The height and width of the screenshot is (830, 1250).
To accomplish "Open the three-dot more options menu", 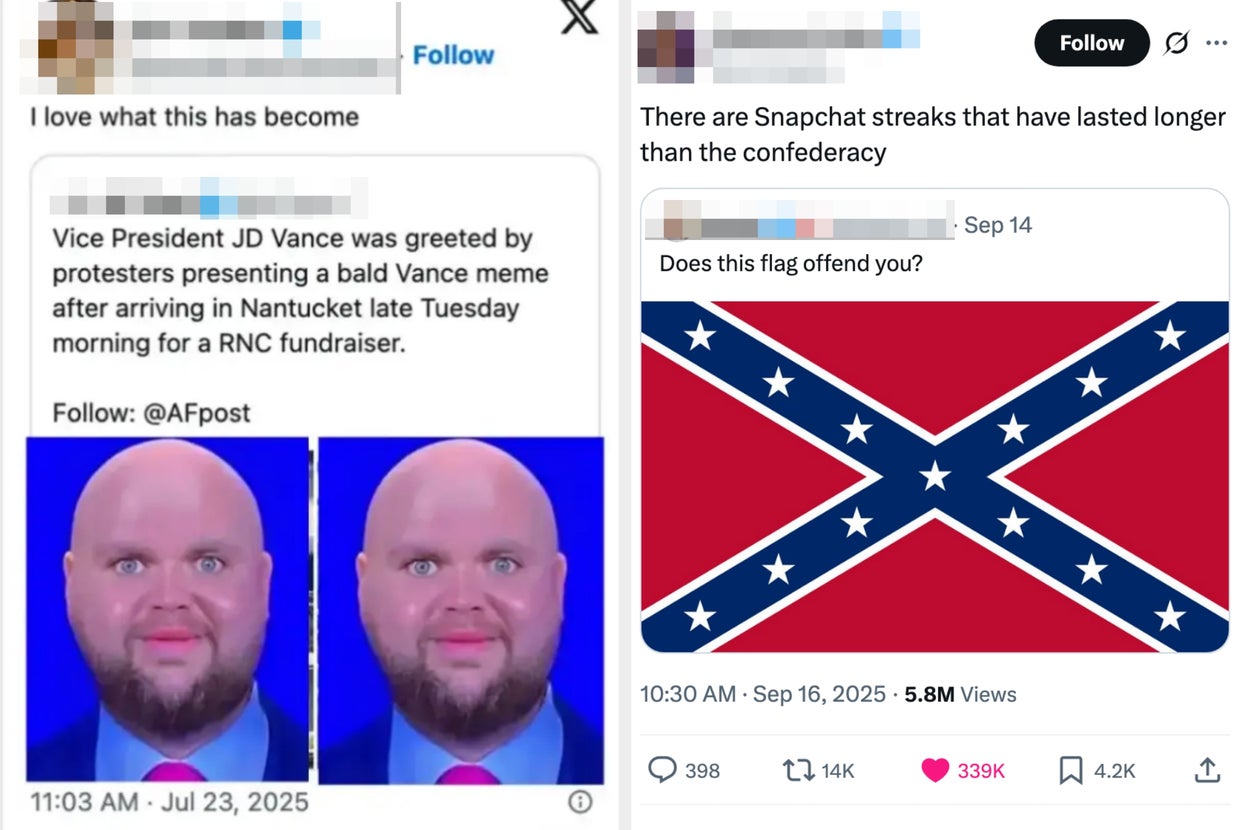I will click(1216, 43).
